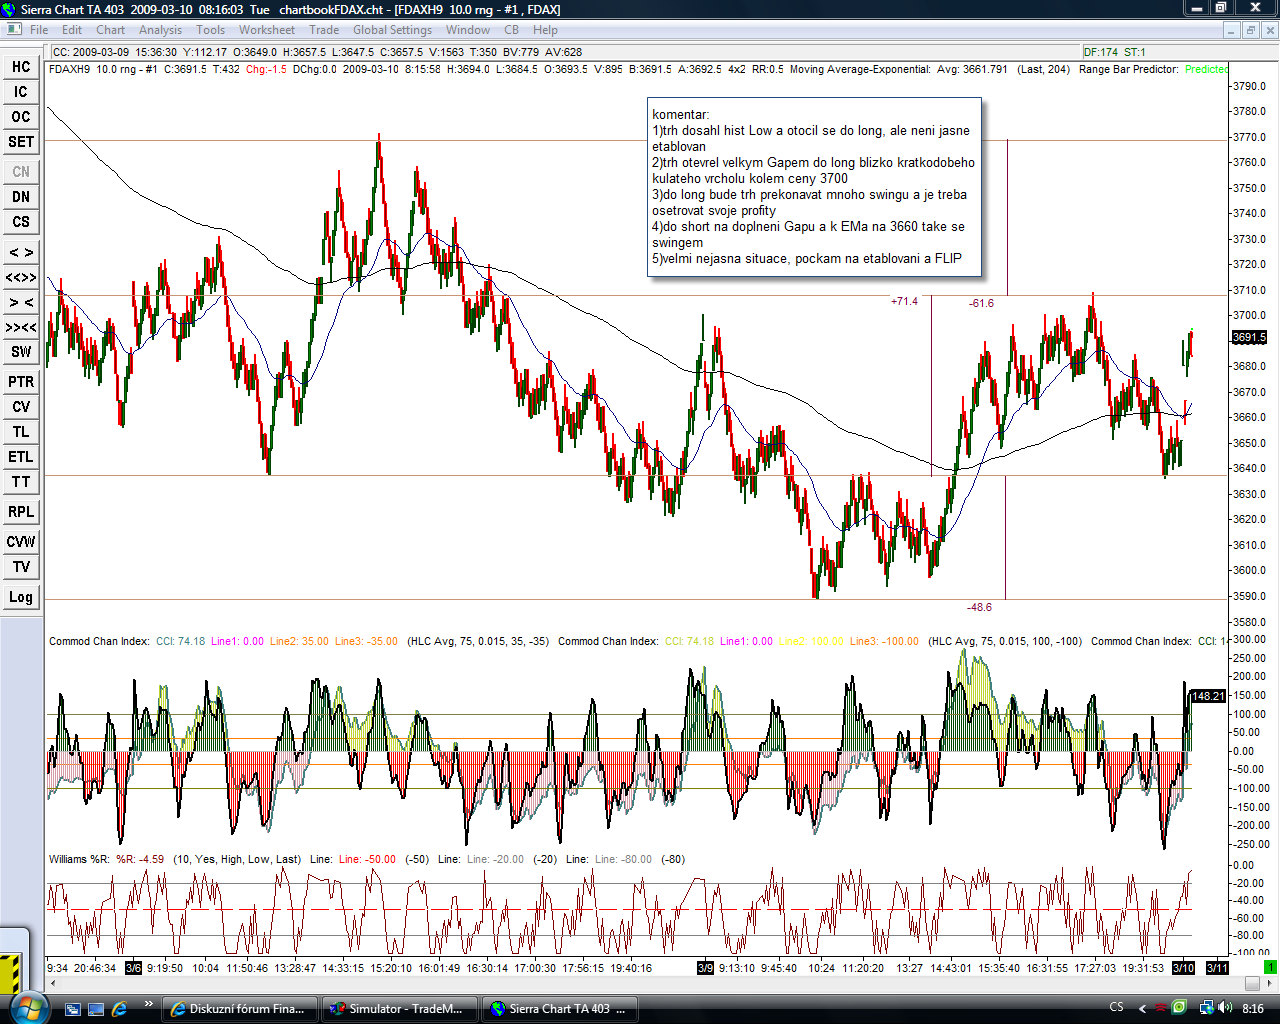
Task: Open the Trade menu
Action: click(x=324, y=30)
